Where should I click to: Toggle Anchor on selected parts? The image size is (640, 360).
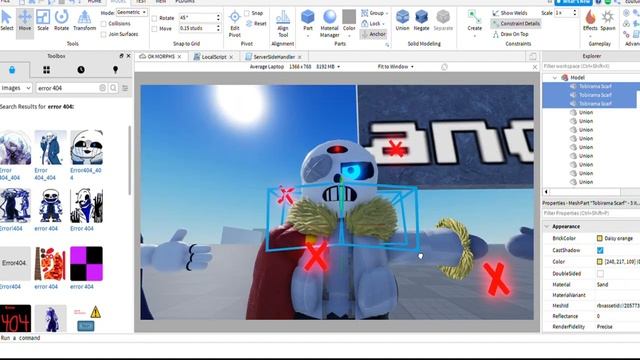point(373,34)
